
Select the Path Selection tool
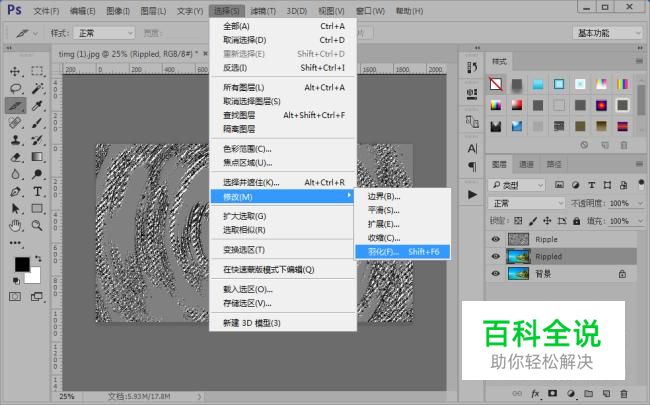coord(15,209)
